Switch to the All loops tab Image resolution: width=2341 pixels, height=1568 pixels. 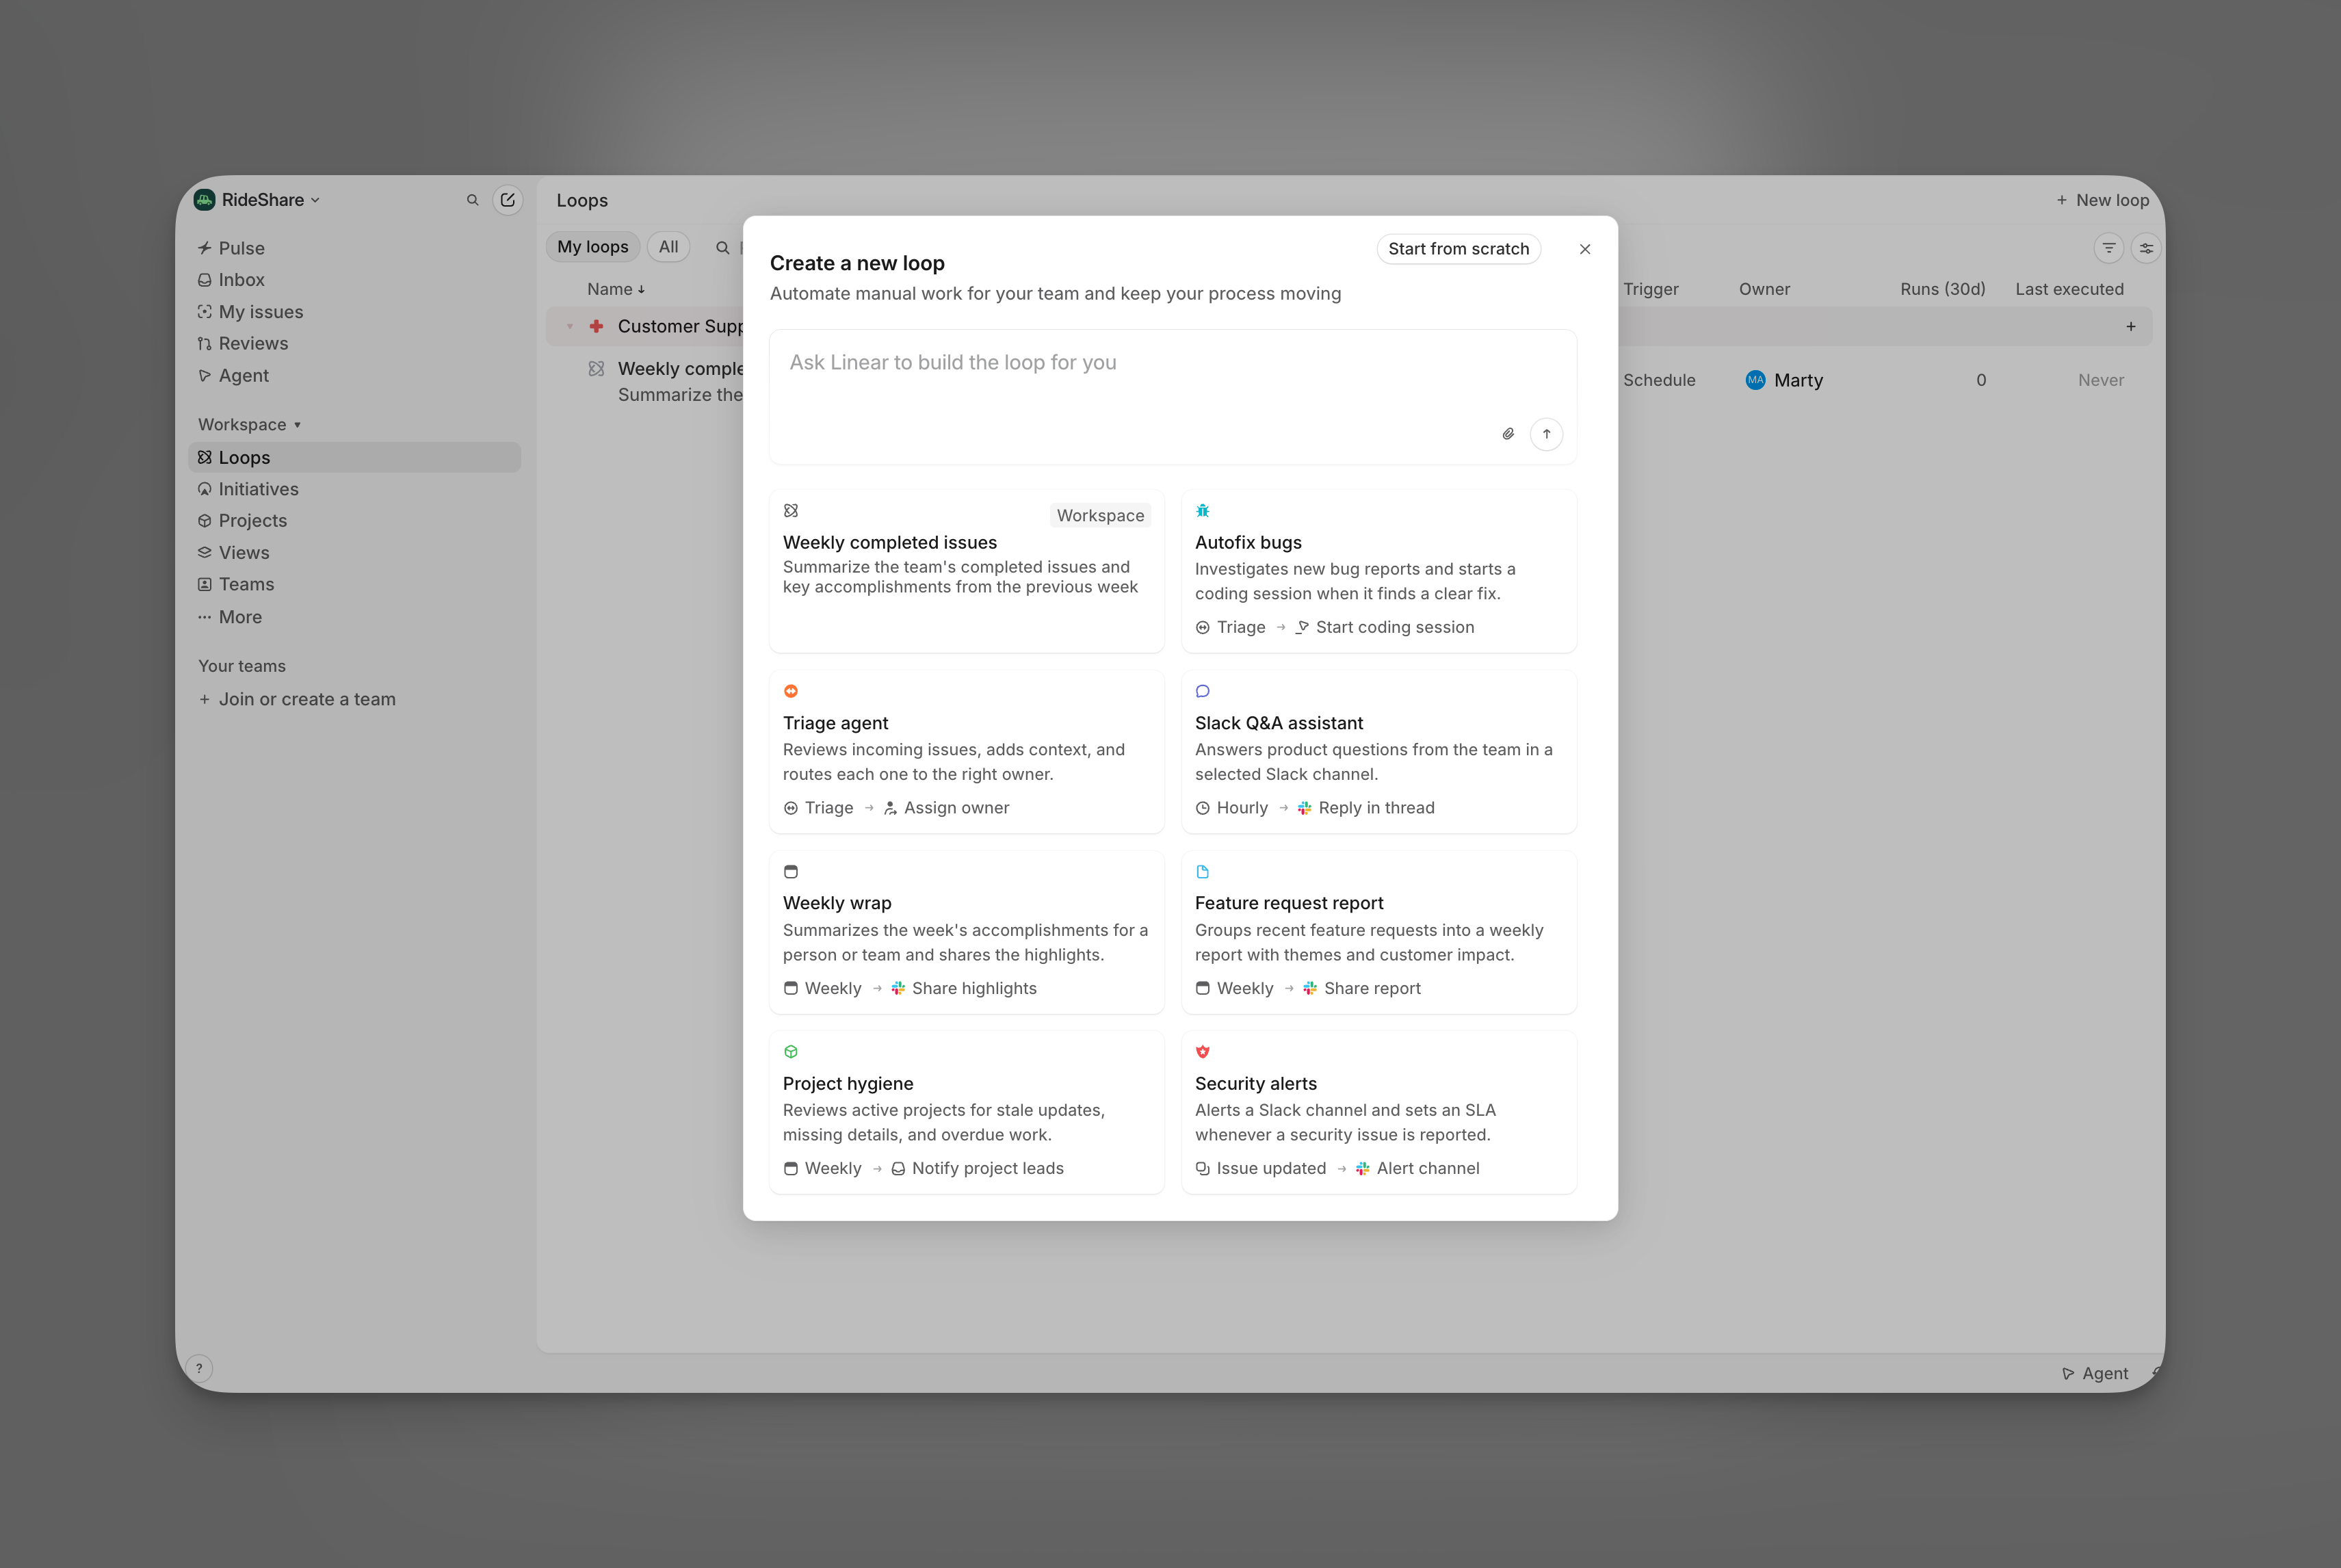point(668,247)
